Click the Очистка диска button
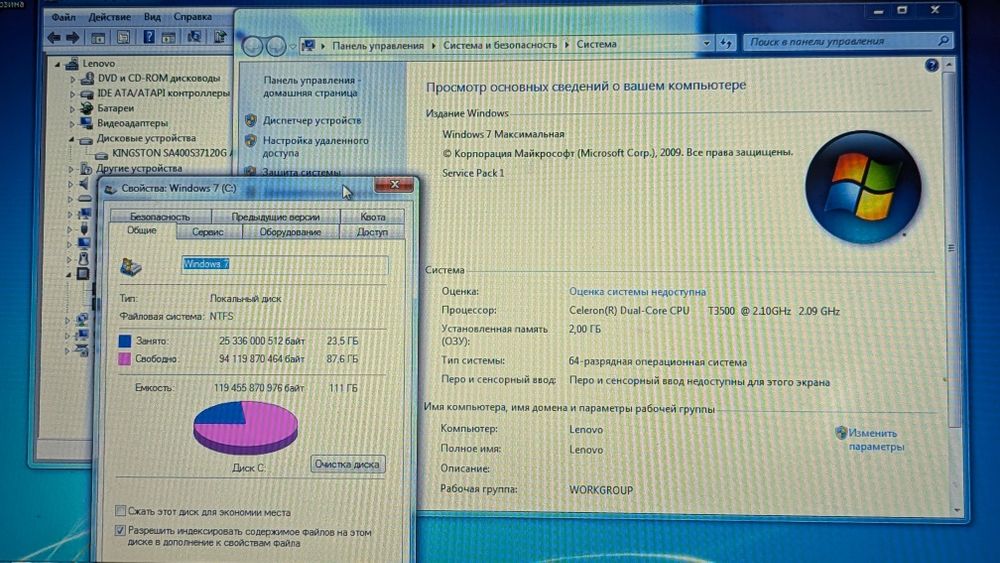Image resolution: width=1000 pixels, height=563 pixels. coord(347,464)
